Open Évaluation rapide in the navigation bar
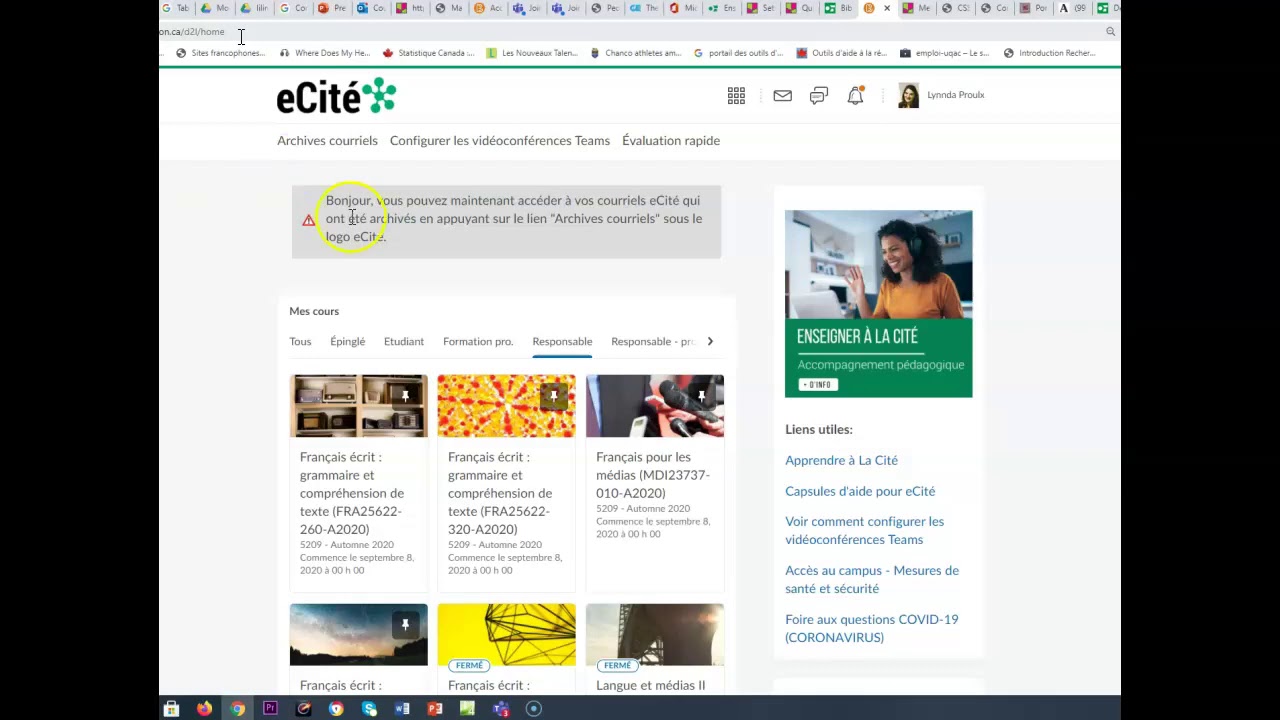The height and width of the screenshot is (720, 1280). 671,141
